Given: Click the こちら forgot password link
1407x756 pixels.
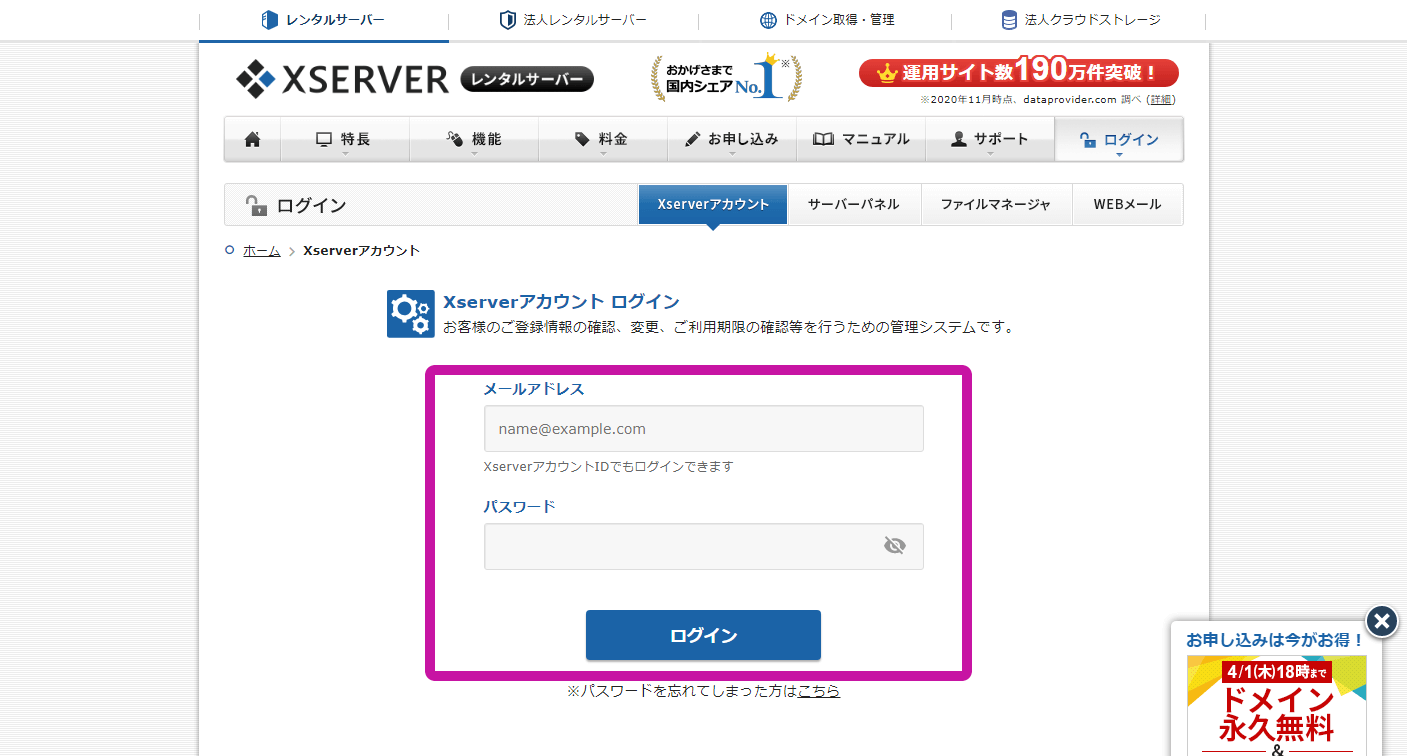Looking at the screenshot, I should [x=818, y=691].
